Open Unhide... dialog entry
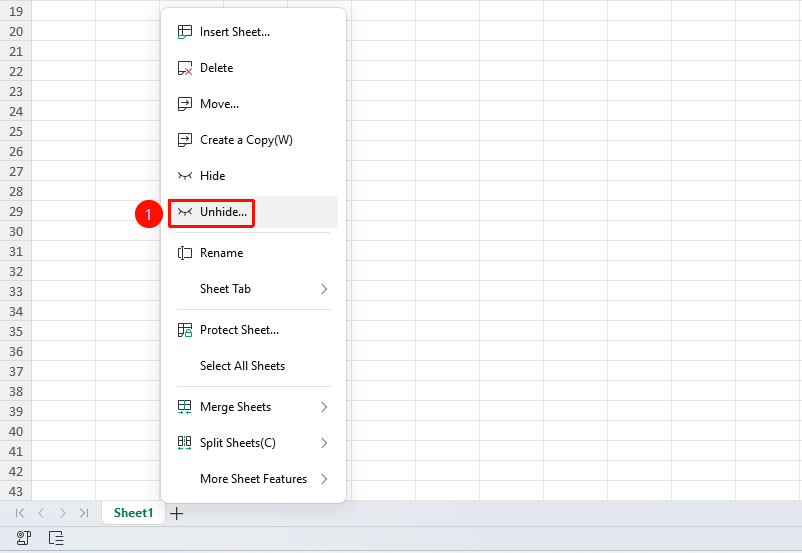Image resolution: width=802 pixels, height=553 pixels. (x=253, y=212)
